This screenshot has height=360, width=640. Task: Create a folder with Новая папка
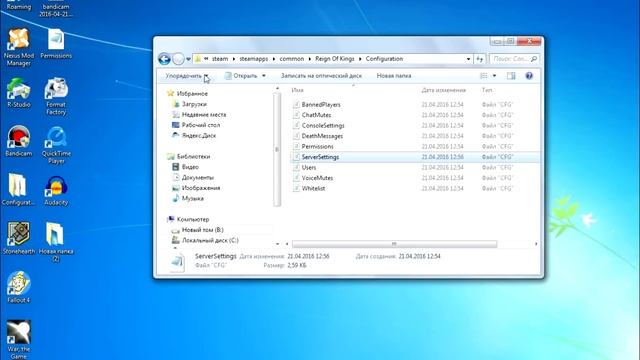coord(394,76)
